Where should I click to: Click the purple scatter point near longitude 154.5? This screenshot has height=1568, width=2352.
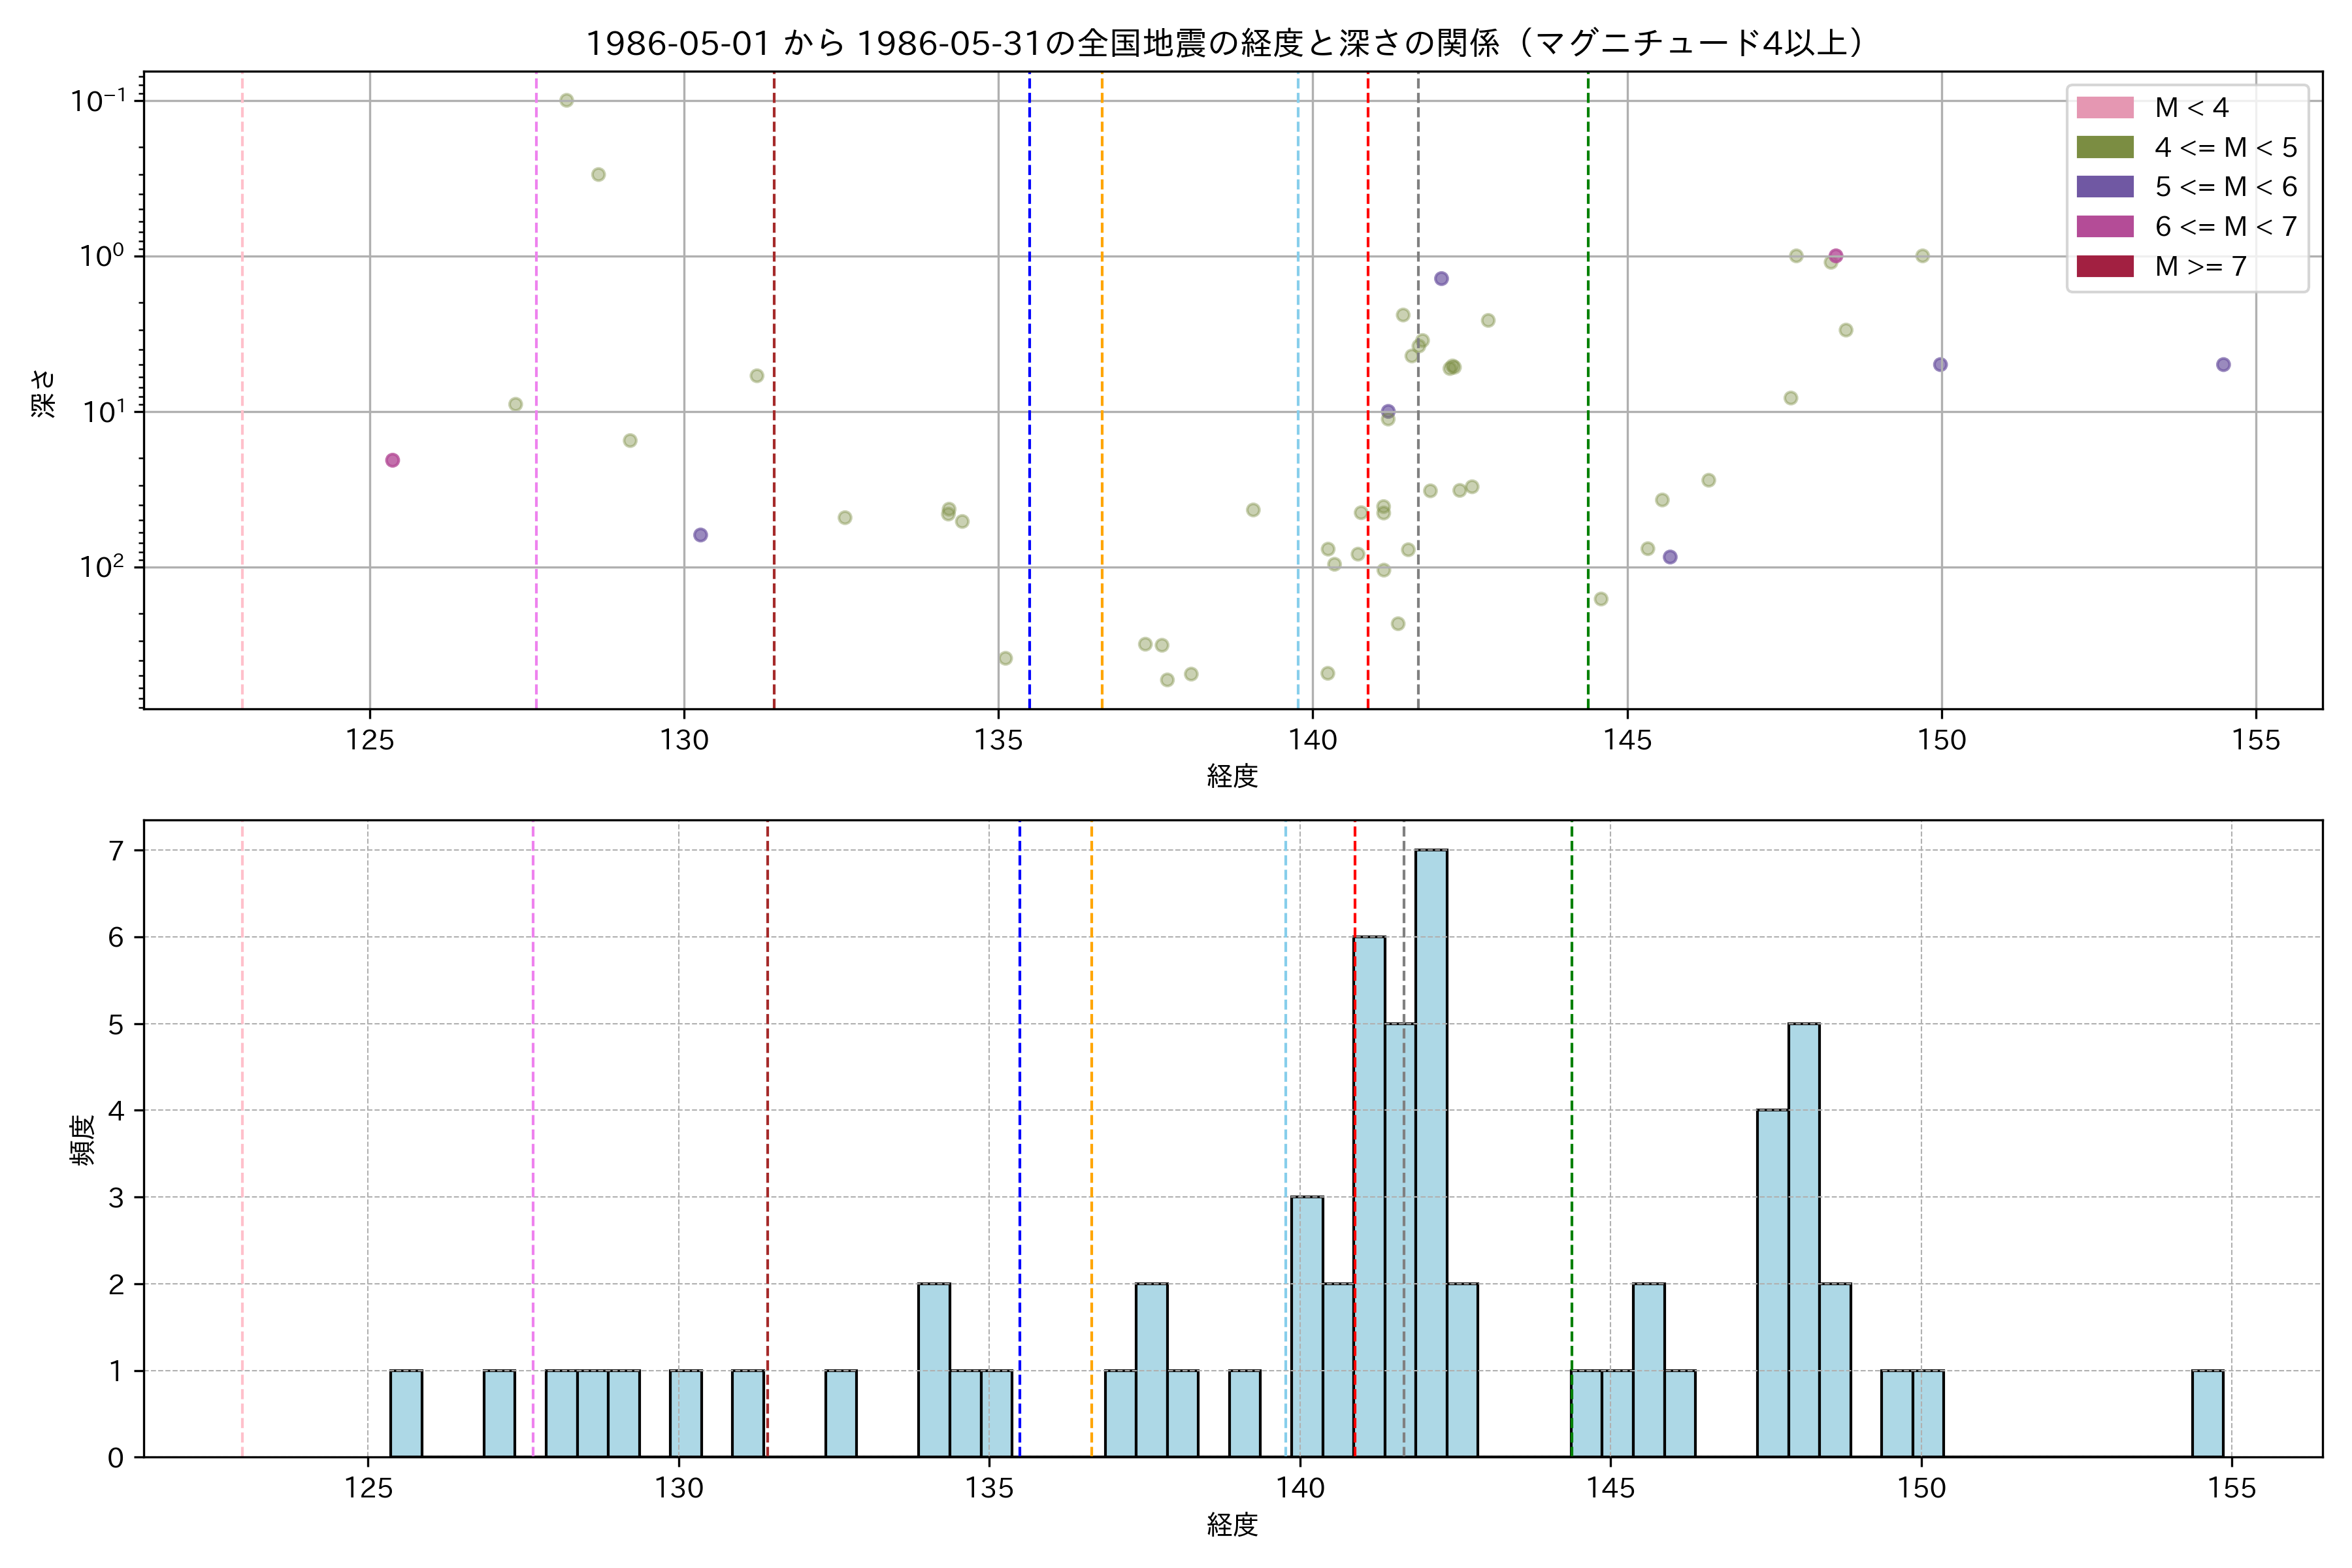coord(2223,364)
